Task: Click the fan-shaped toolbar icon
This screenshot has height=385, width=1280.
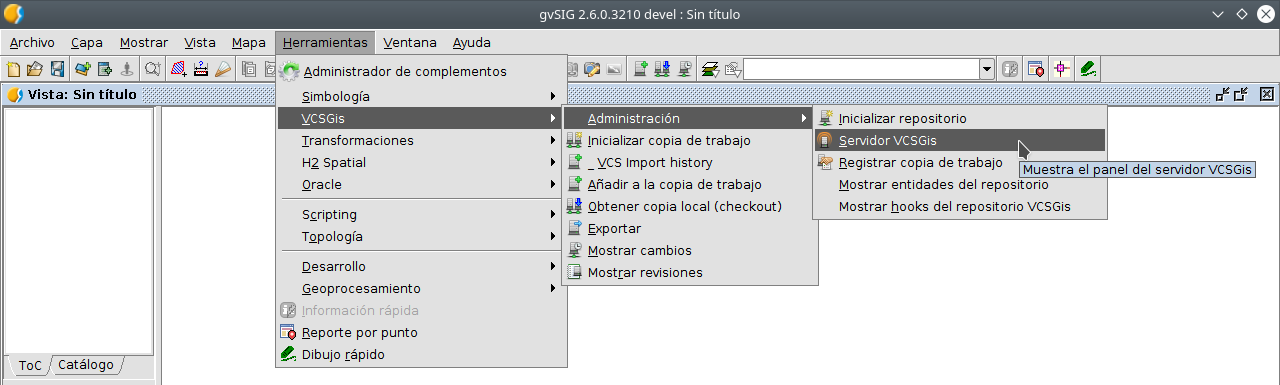Action: point(223,69)
